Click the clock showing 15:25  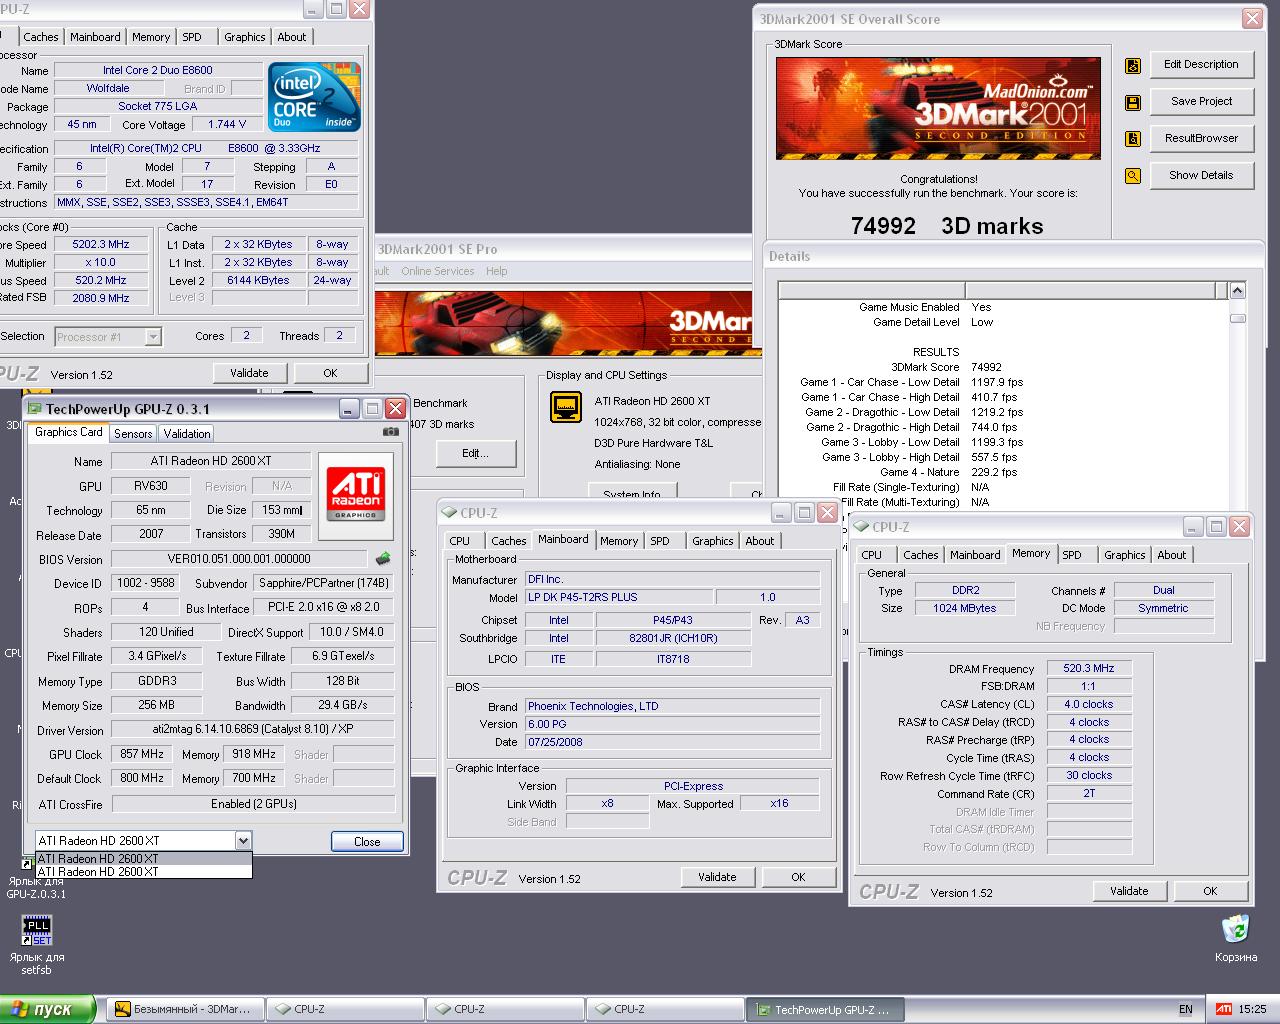pyautogui.click(x=1252, y=1009)
